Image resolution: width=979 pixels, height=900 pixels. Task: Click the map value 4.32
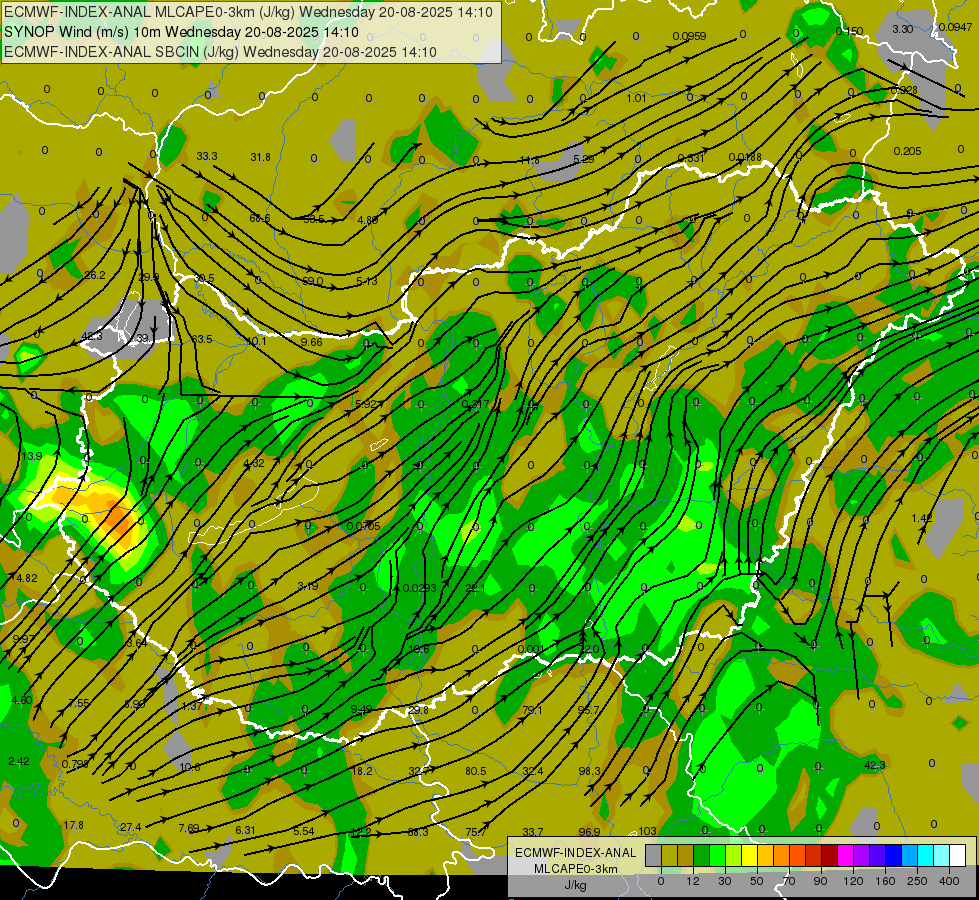[254, 463]
